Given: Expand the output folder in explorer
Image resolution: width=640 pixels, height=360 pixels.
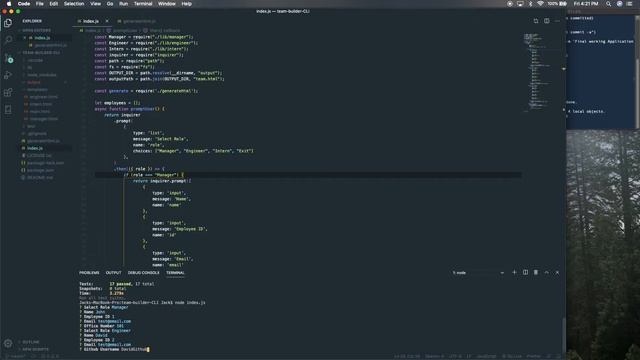Looking at the screenshot, I should tap(33, 82).
